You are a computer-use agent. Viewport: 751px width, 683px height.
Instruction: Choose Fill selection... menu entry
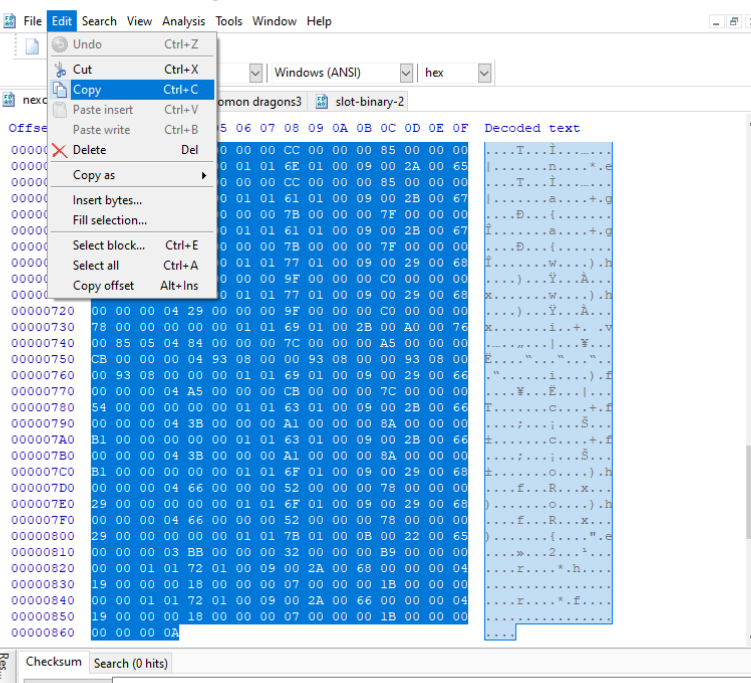click(133, 220)
